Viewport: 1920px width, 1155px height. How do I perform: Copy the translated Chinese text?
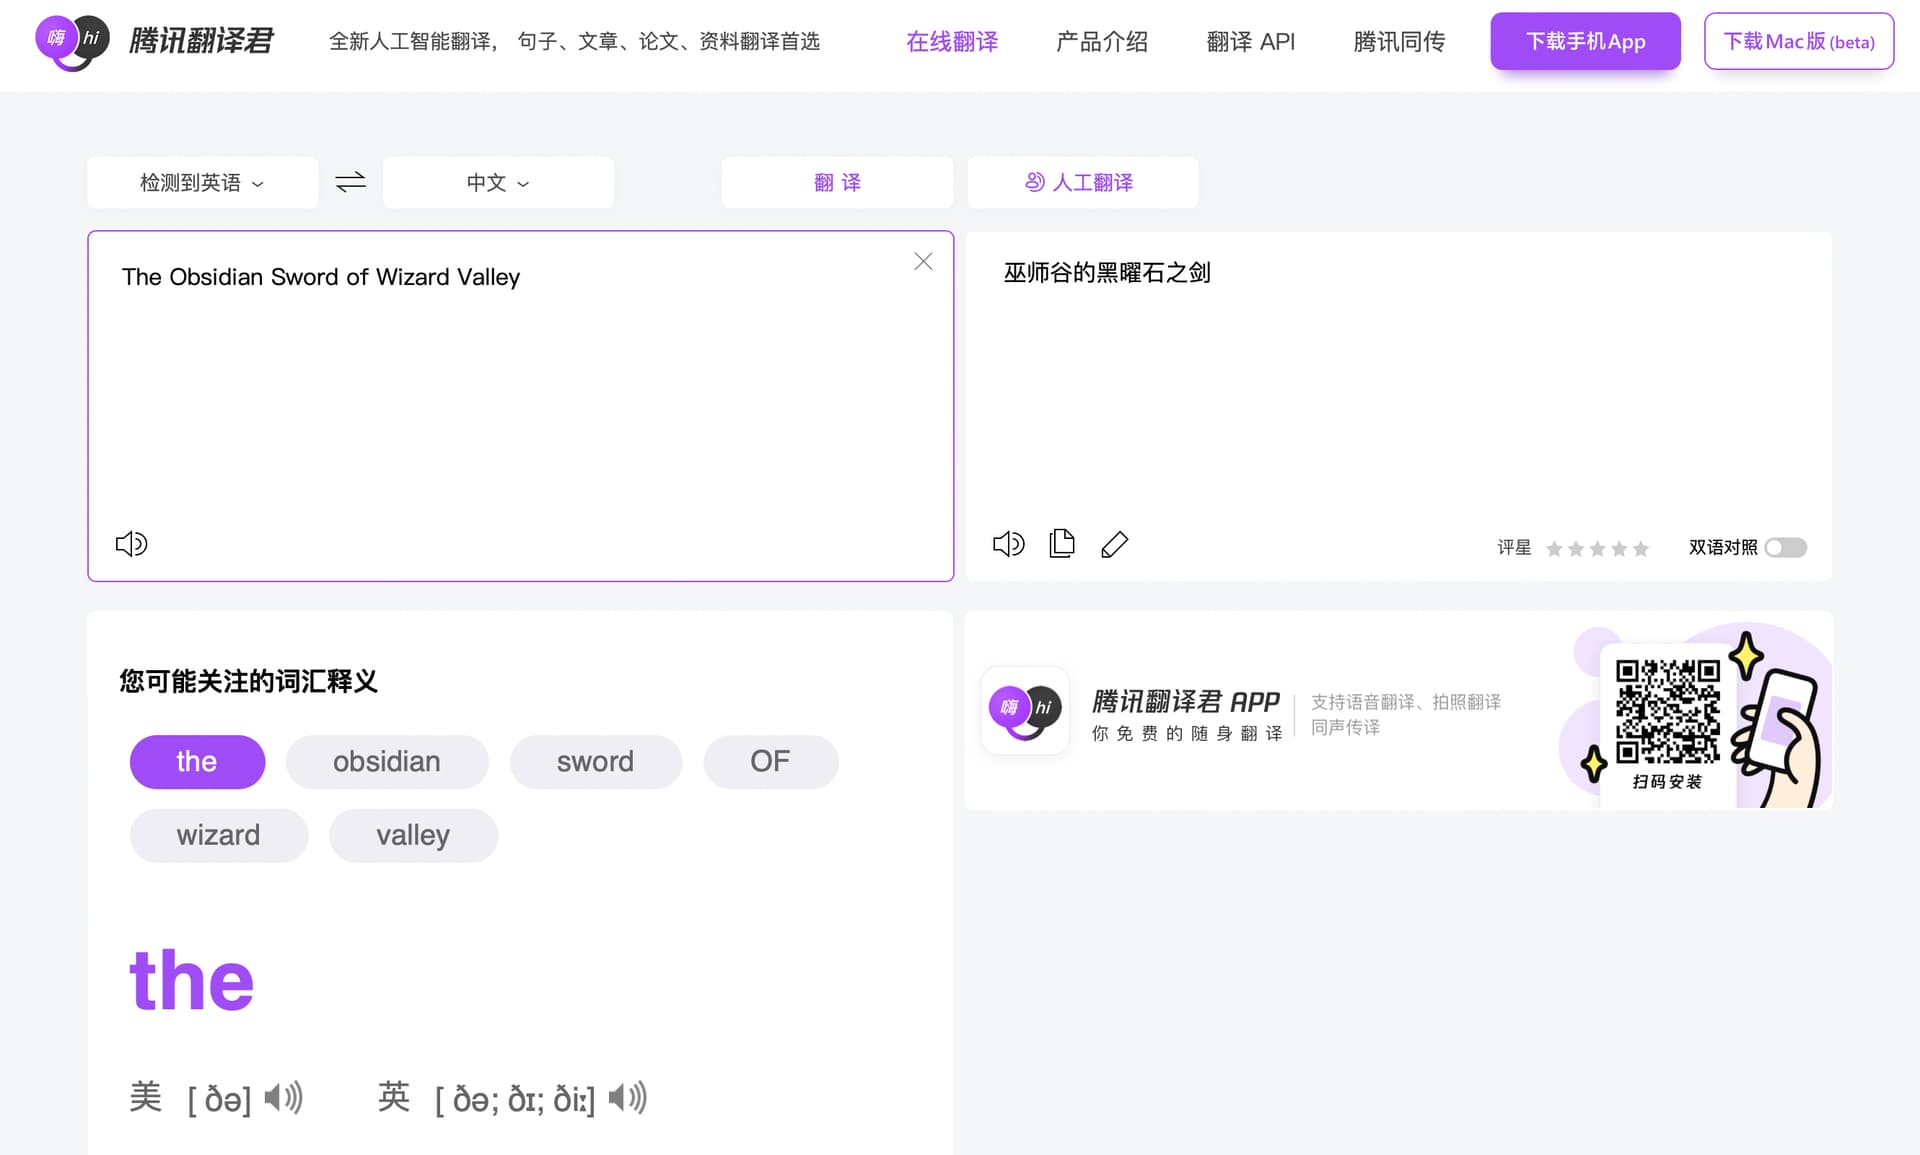(1061, 543)
